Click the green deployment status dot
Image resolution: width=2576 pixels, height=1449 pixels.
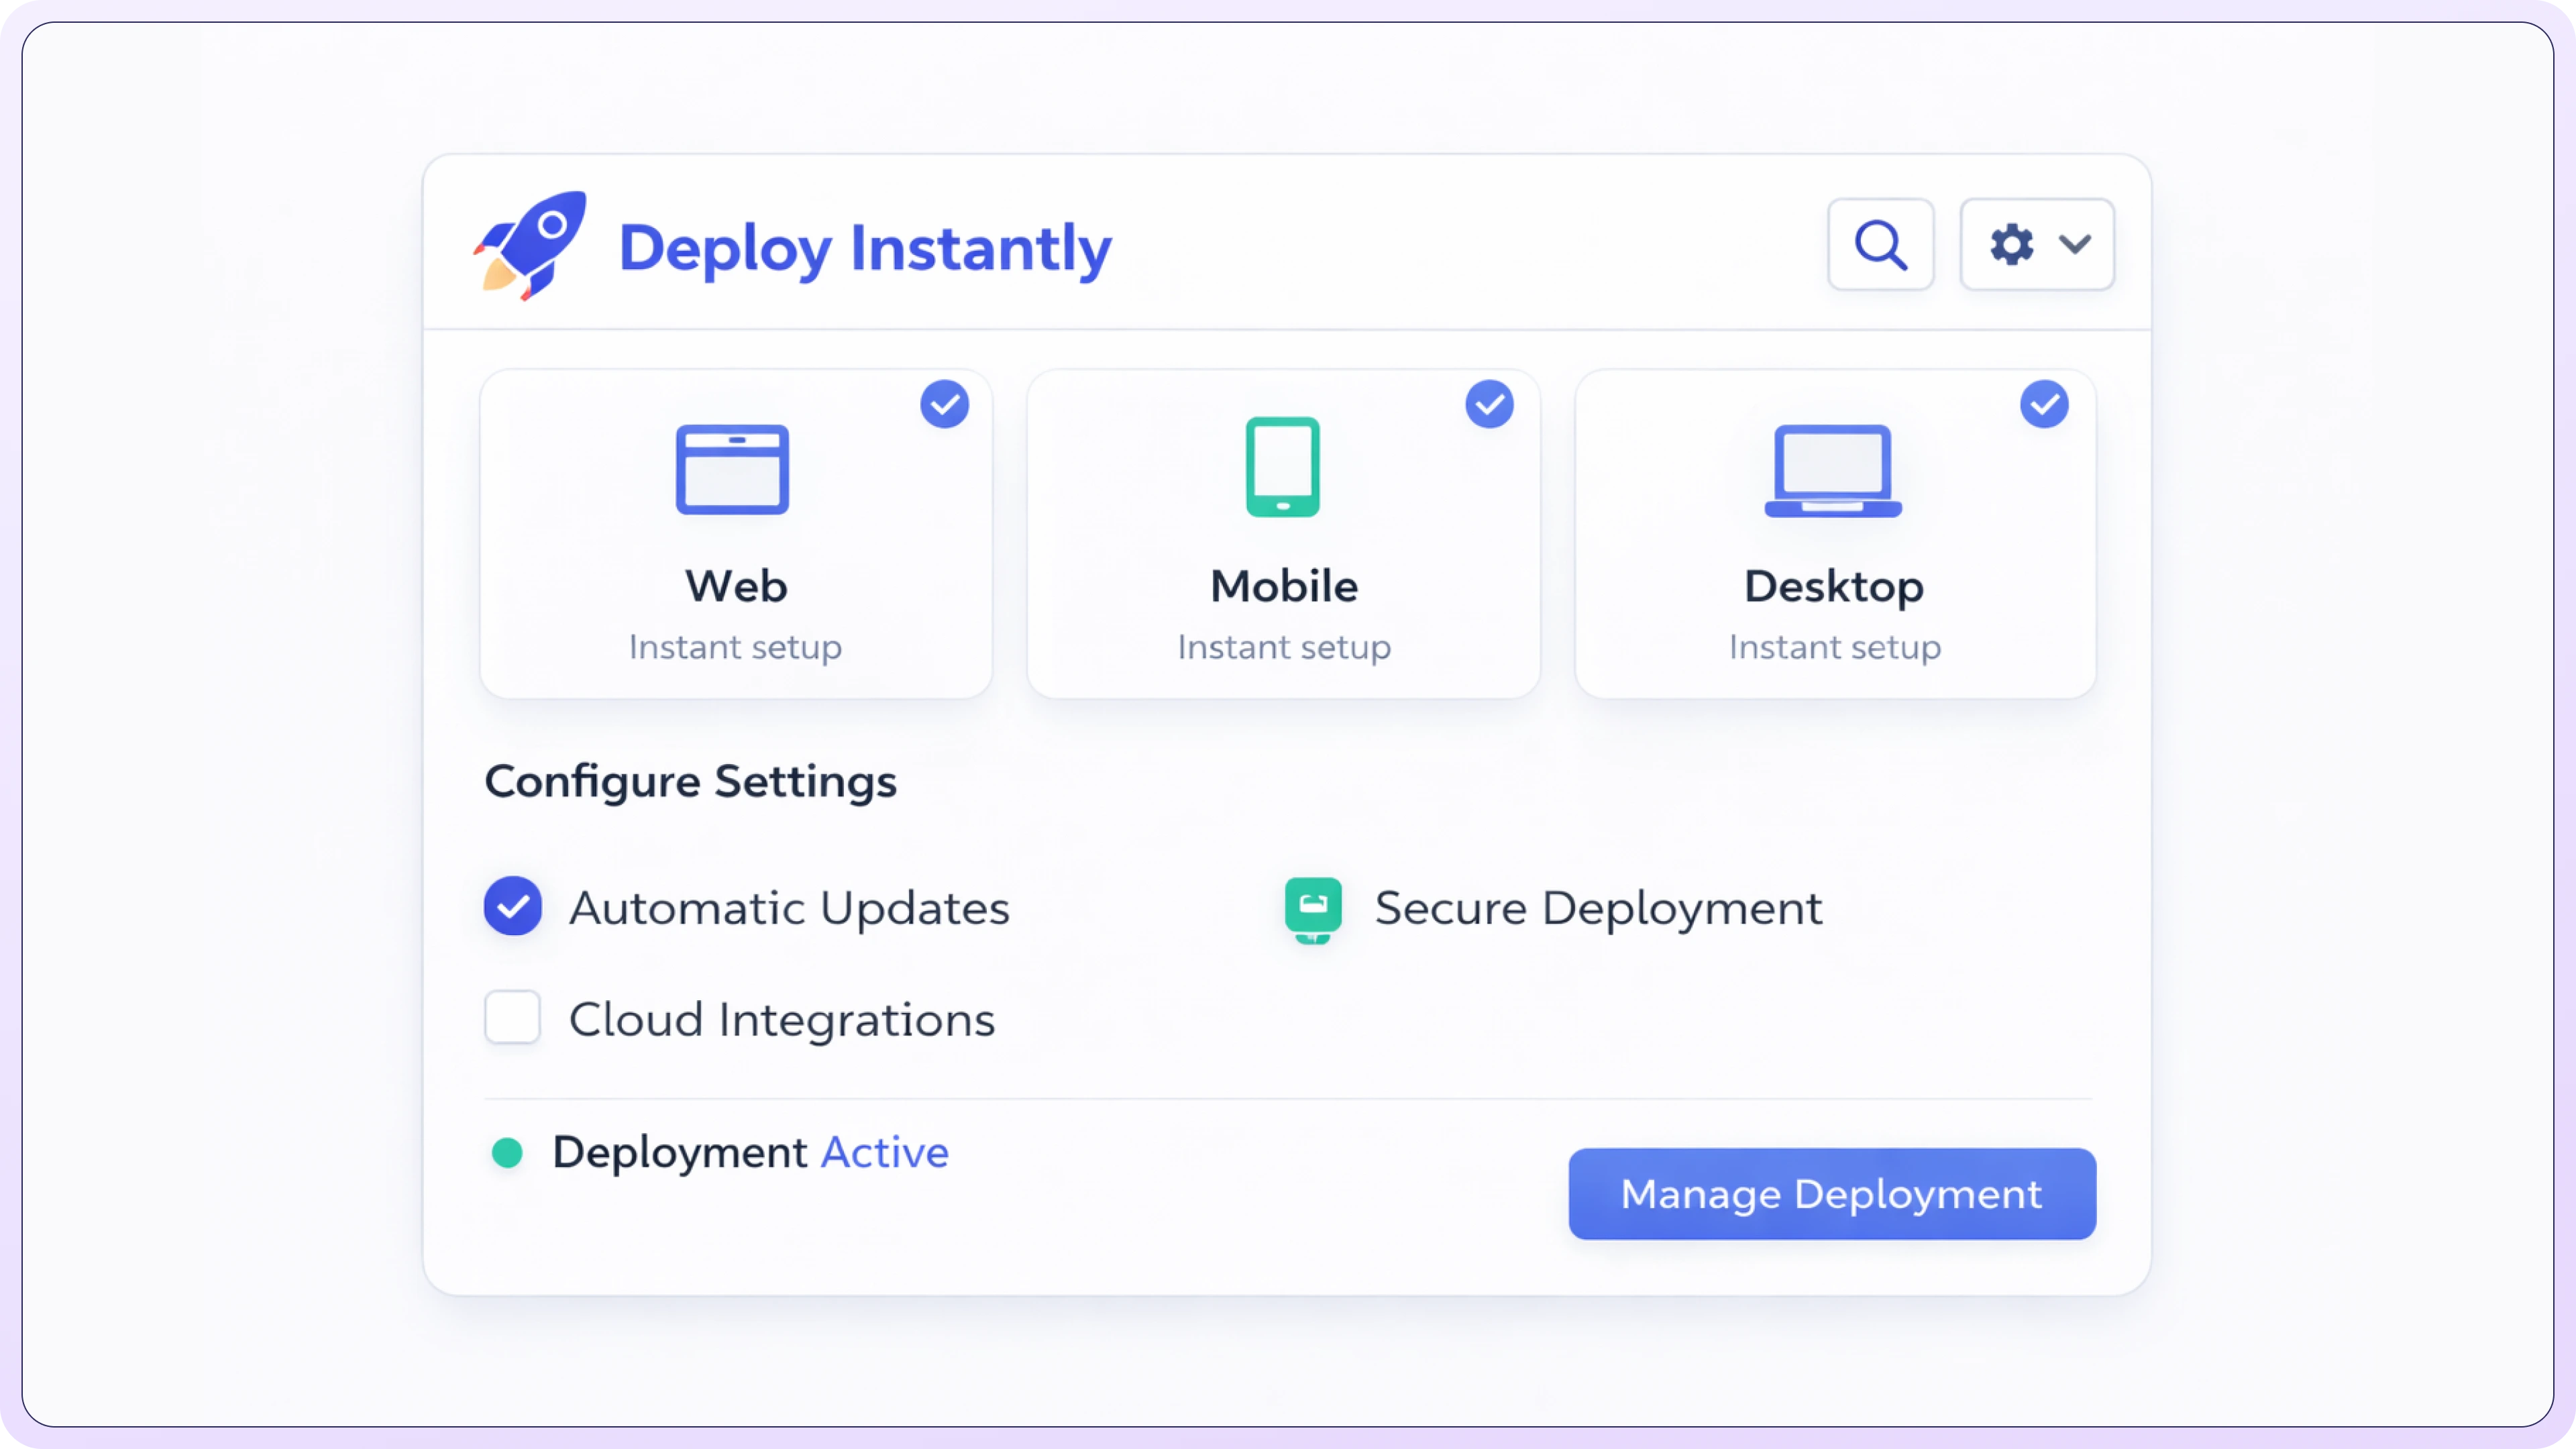tap(507, 1152)
